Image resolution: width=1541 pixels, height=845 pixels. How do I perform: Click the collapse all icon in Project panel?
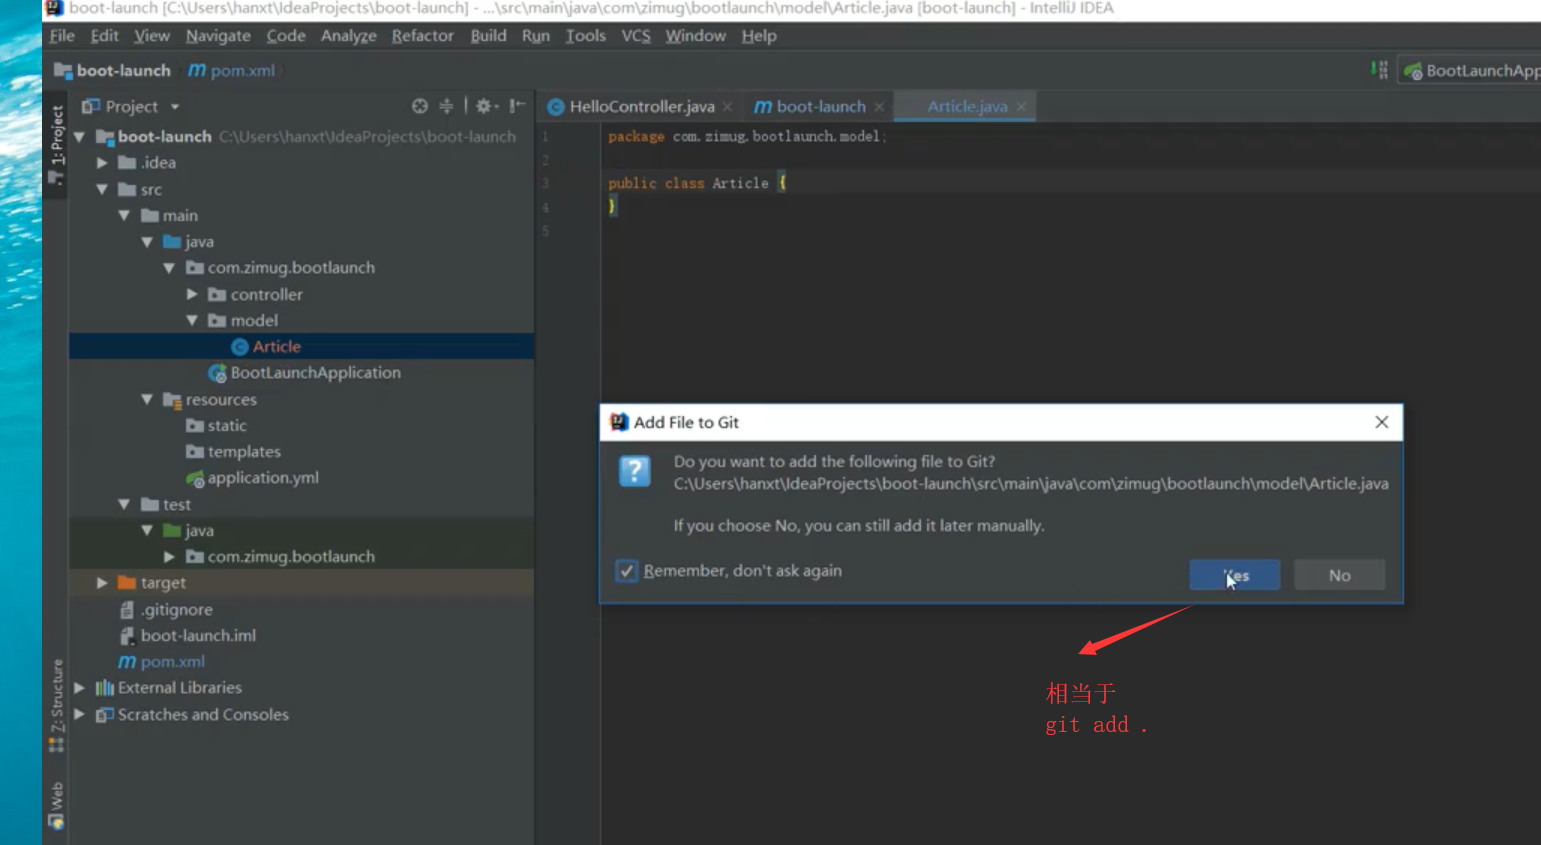tap(446, 106)
